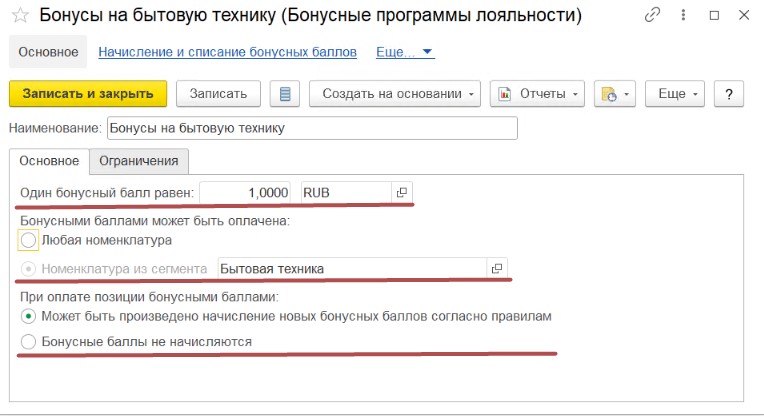Click the document-with-clock icon button
The width and height of the screenshot is (764, 416).
(614, 94)
